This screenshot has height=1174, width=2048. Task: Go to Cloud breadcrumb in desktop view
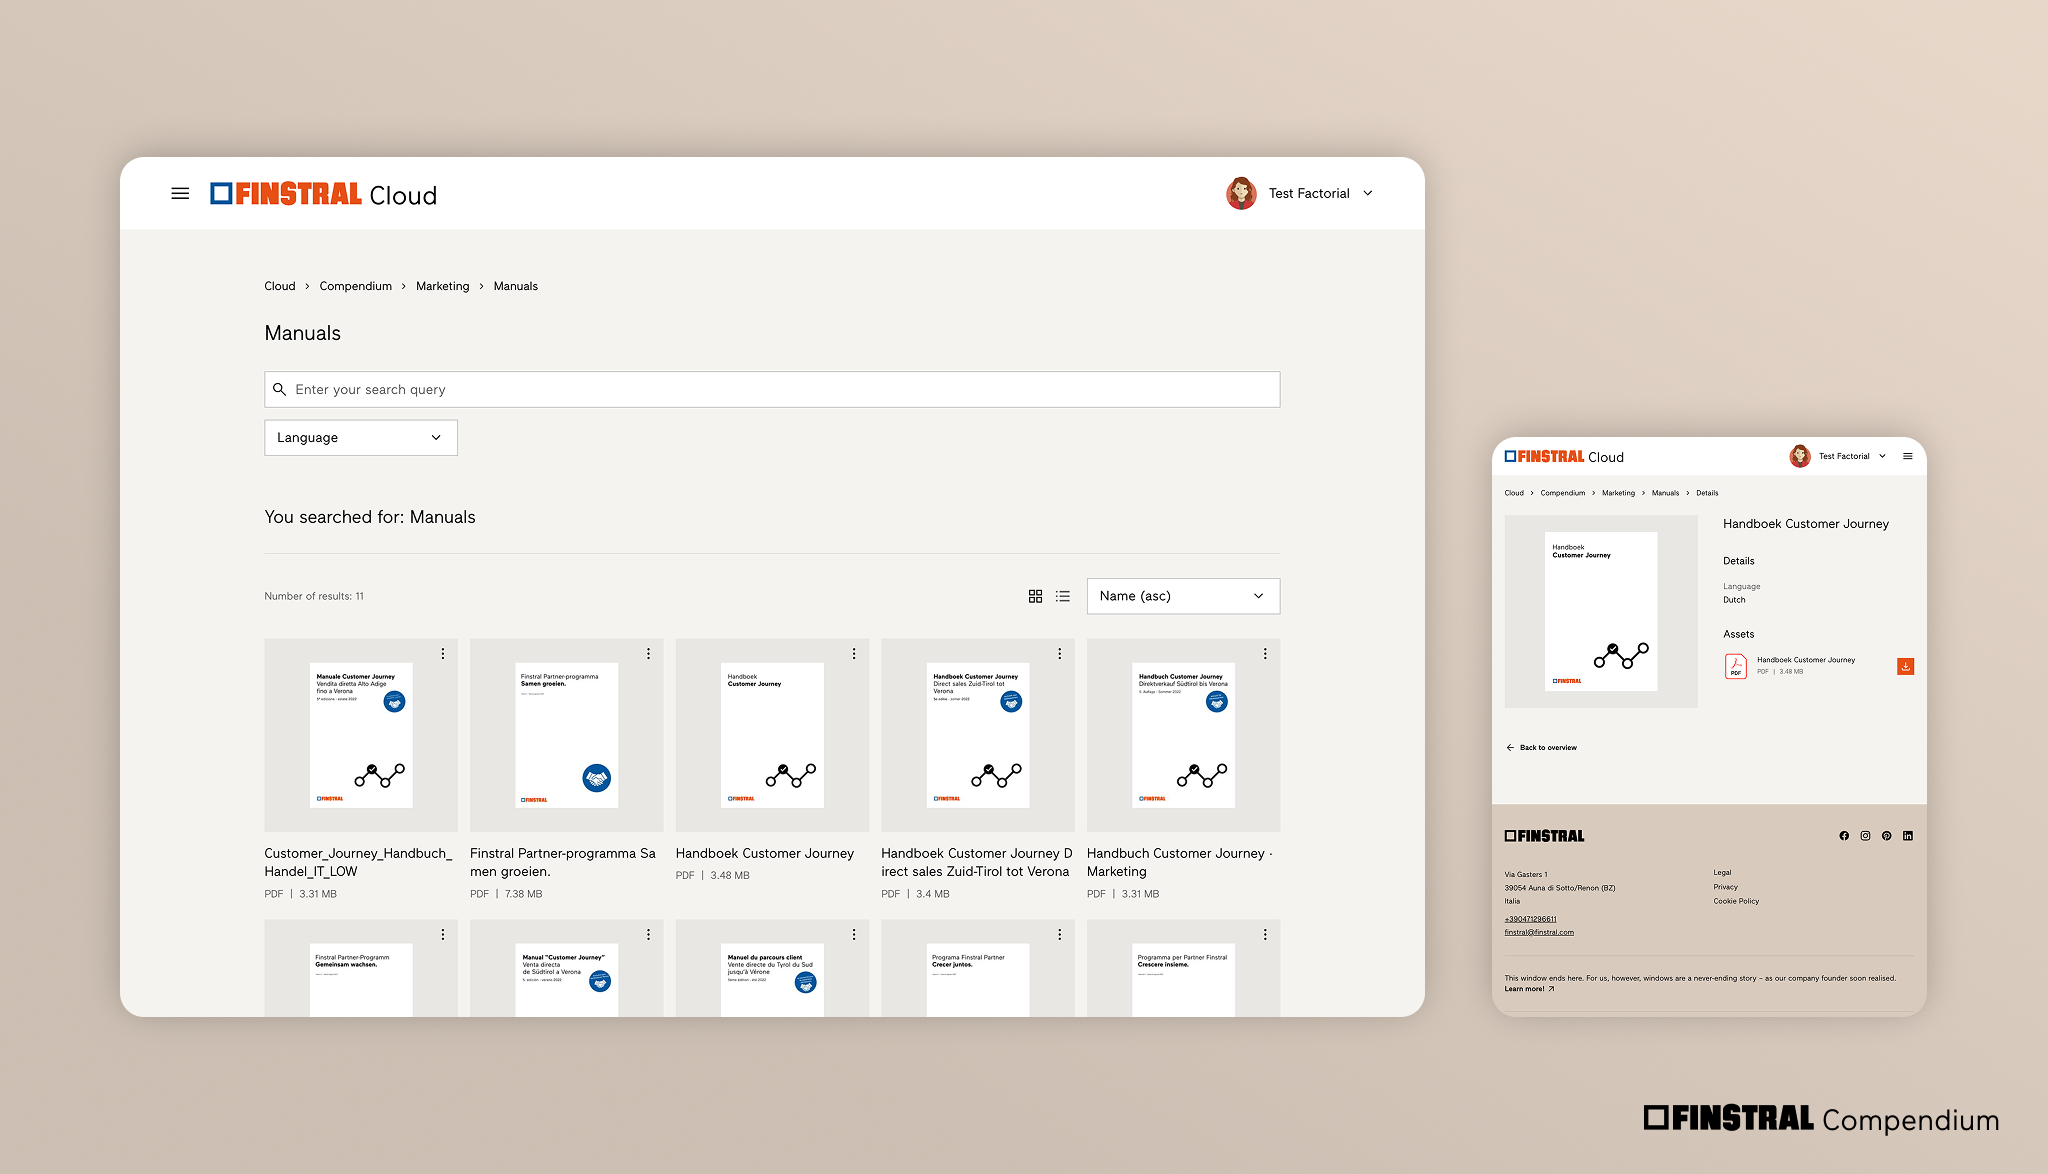[280, 286]
